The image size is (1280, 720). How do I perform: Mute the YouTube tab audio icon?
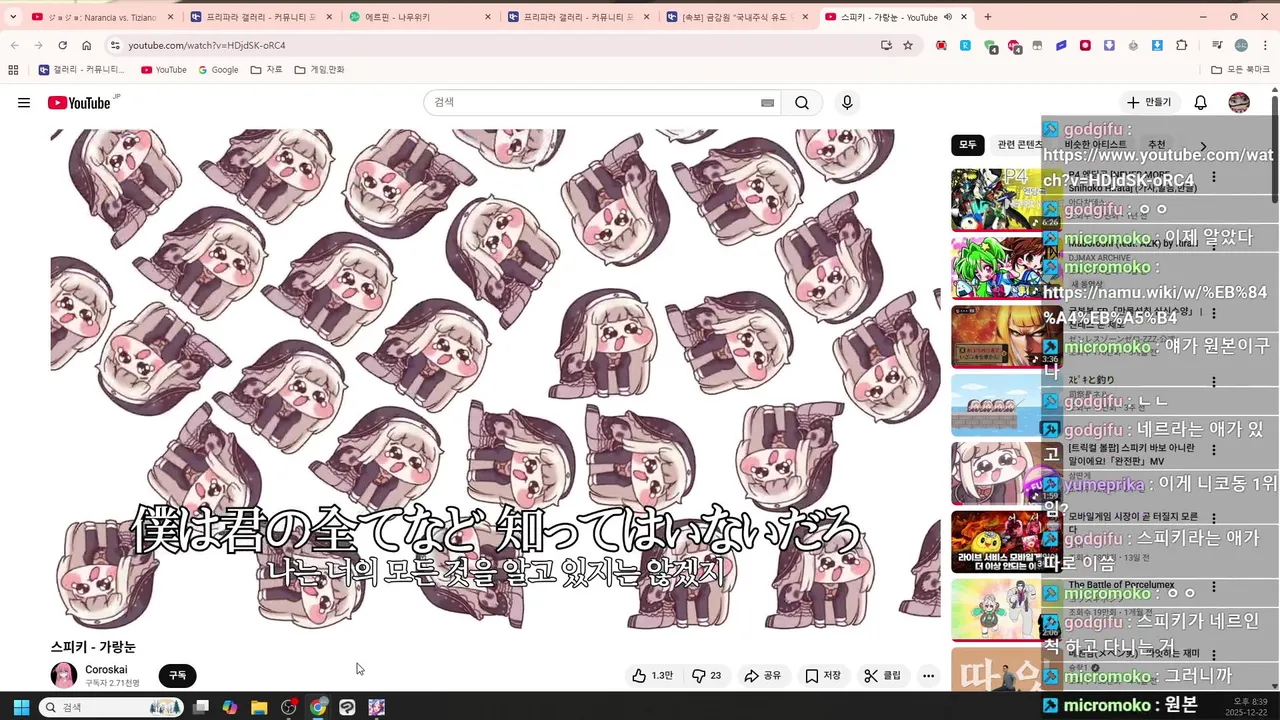coord(948,17)
